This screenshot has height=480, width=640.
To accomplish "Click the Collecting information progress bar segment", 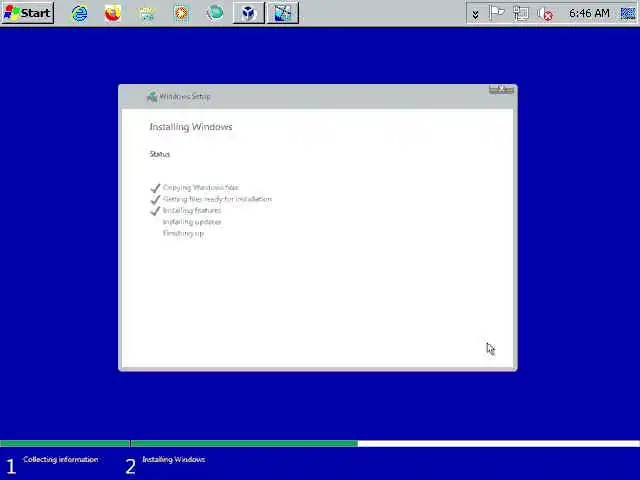I will [64, 443].
